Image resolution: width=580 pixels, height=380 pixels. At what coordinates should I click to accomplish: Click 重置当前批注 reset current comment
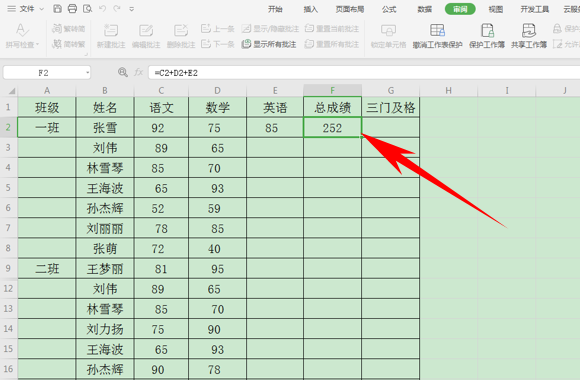coord(332,28)
